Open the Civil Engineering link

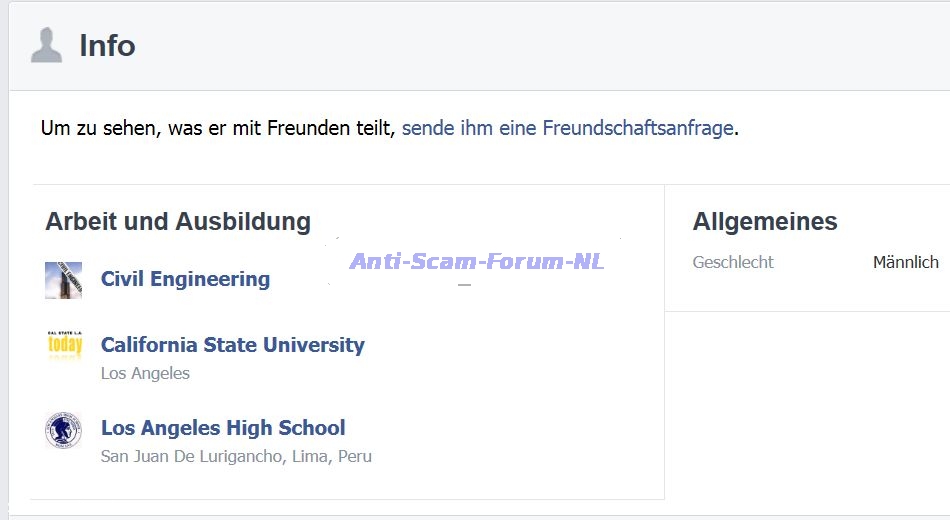pyautogui.click(x=185, y=279)
